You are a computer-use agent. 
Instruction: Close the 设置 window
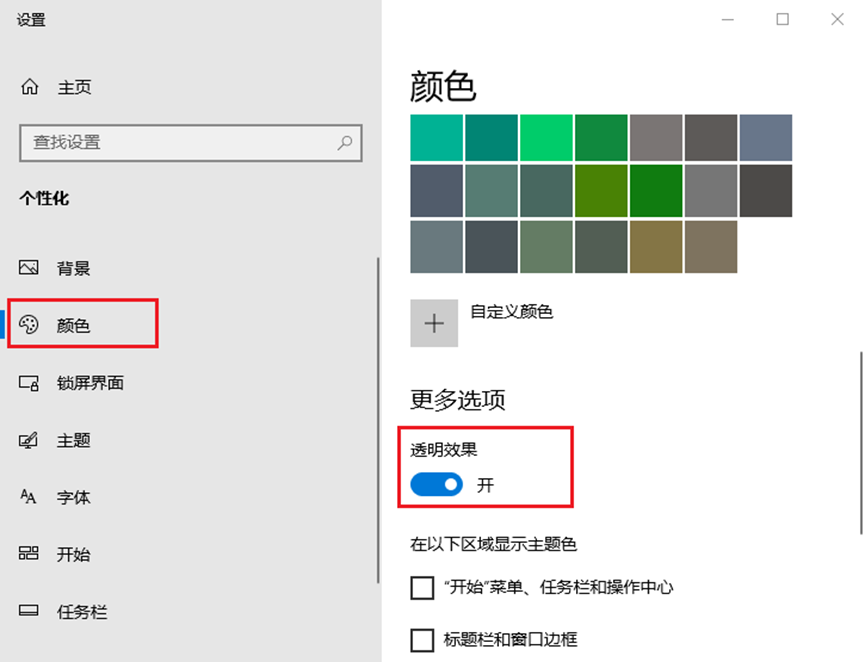pos(837,19)
